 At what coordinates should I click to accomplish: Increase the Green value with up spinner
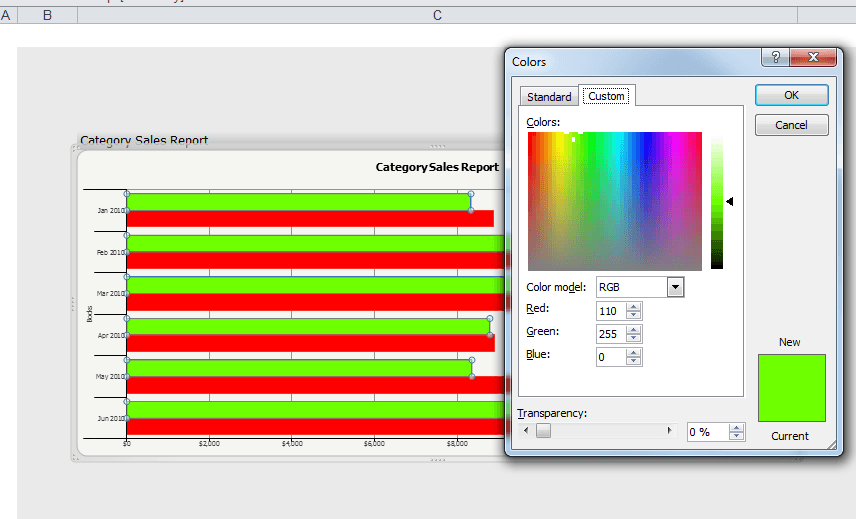(x=633, y=330)
